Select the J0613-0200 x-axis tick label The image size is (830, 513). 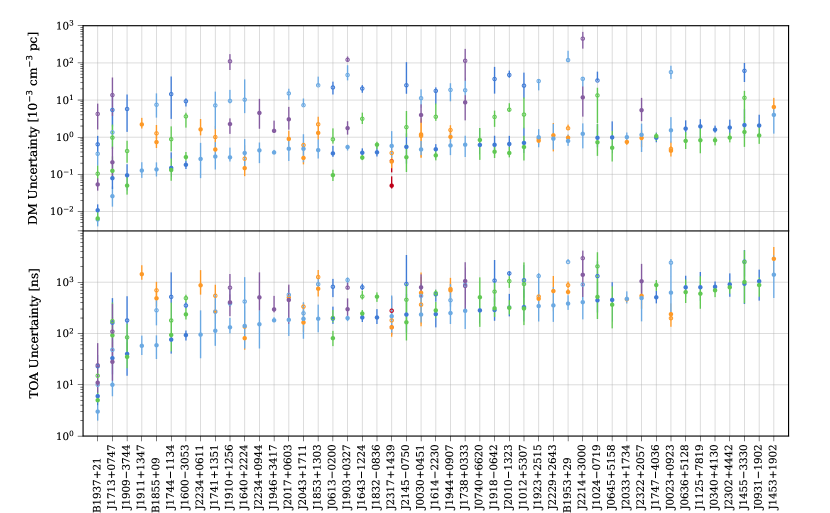[332, 474]
